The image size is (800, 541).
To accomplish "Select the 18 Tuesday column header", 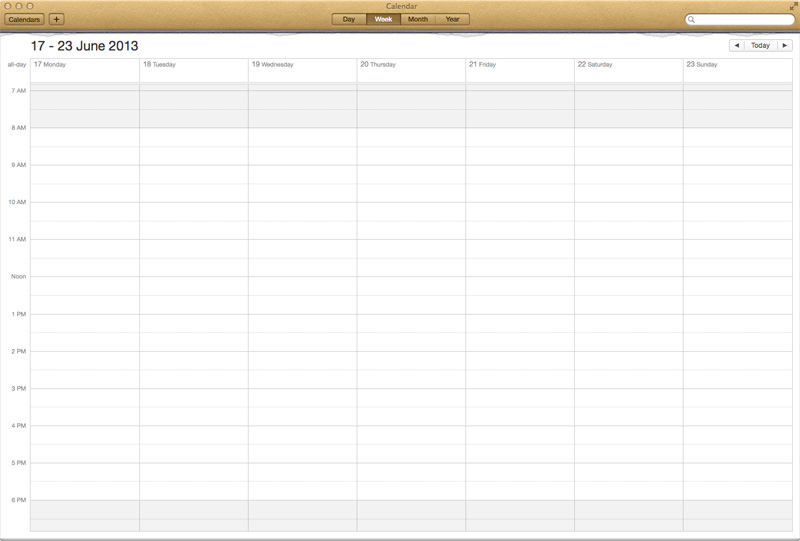I will tap(194, 70).
